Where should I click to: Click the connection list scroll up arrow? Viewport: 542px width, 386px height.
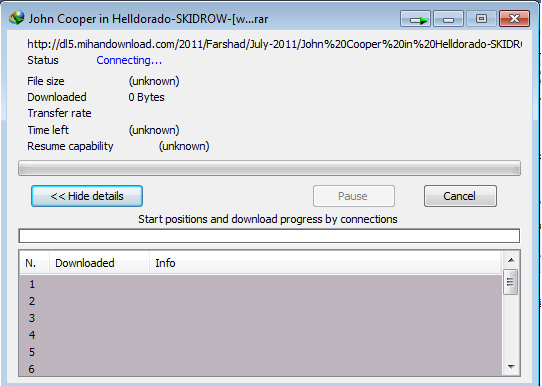point(511,260)
